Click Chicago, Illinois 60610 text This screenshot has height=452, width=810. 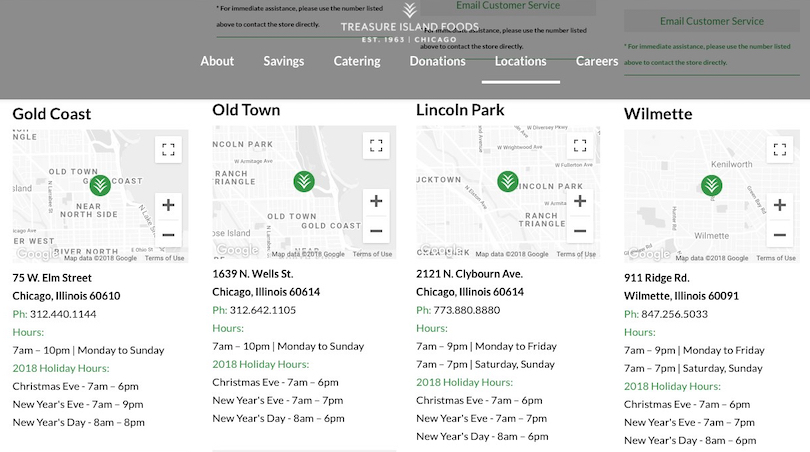[66, 296]
